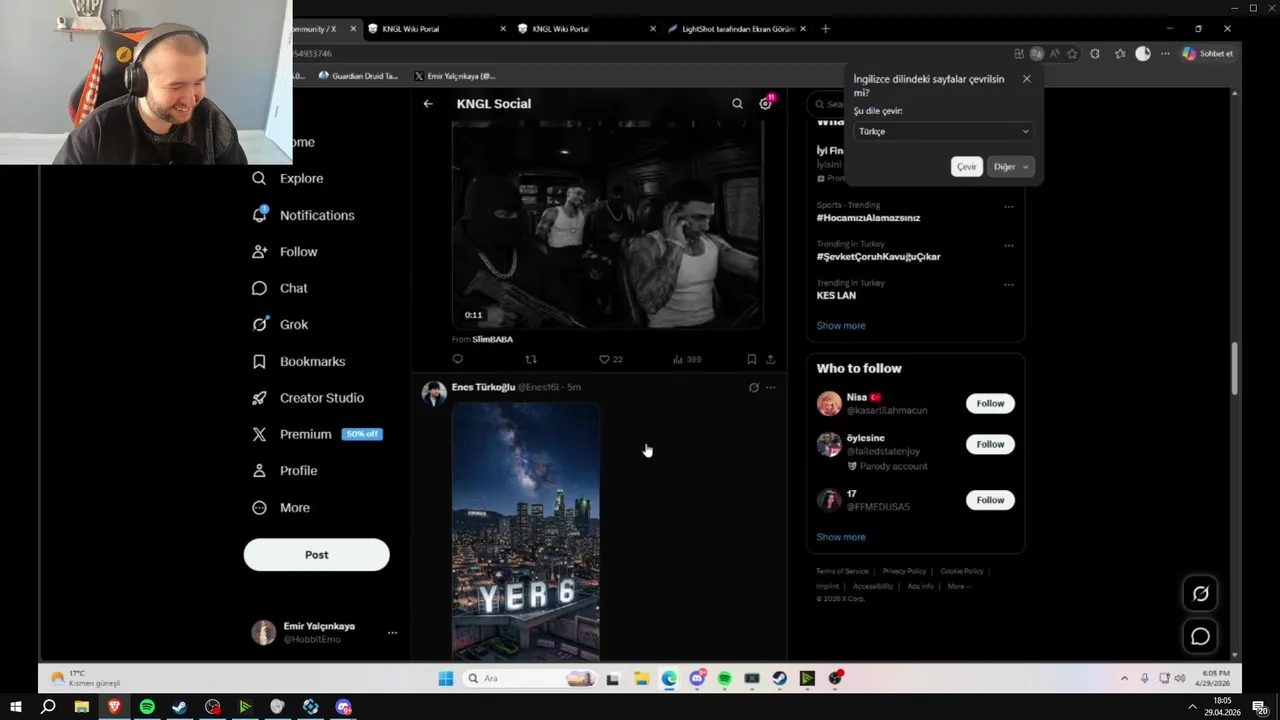This screenshot has height=720, width=1280.
Task: Open the Follow sidebar item
Action: pyautogui.click(x=285, y=252)
